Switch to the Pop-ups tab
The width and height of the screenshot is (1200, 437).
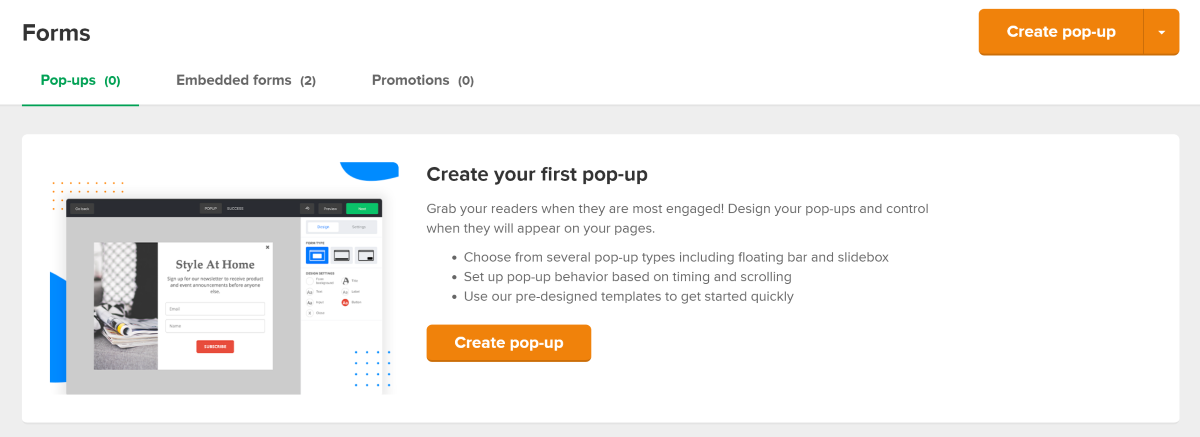click(x=80, y=80)
